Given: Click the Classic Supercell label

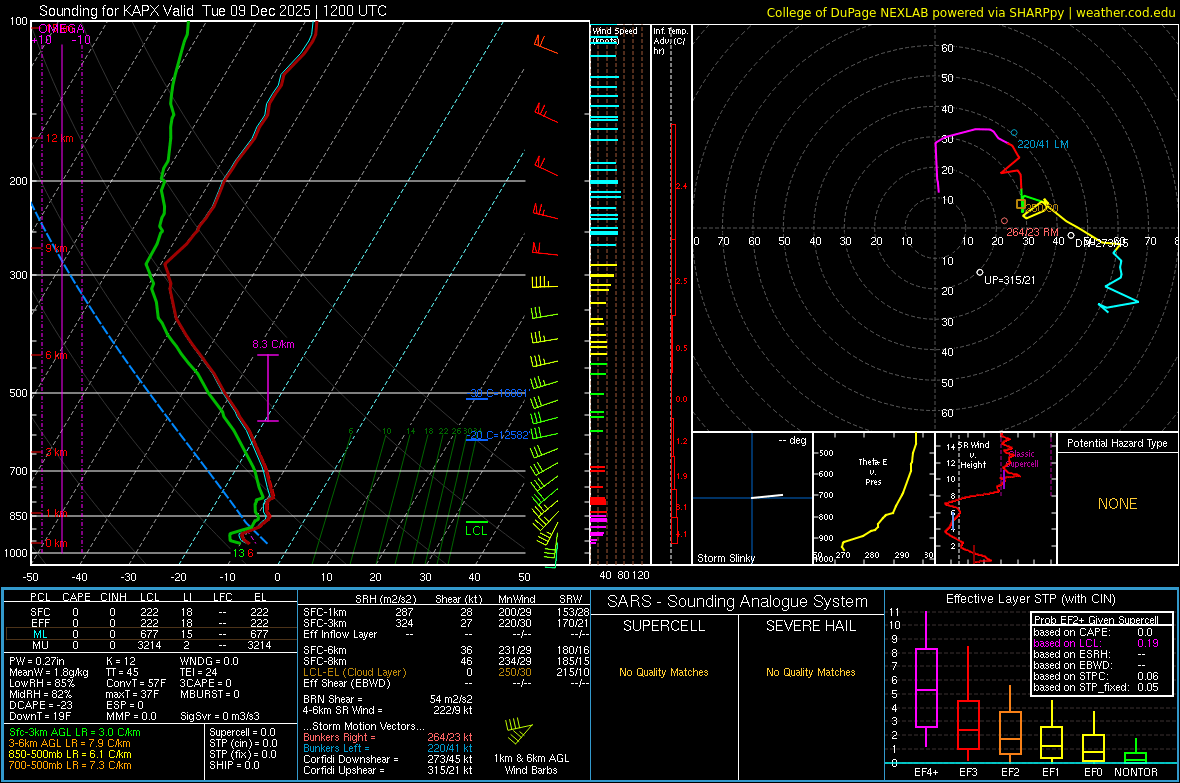Looking at the screenshot, I should [1022, 459].
